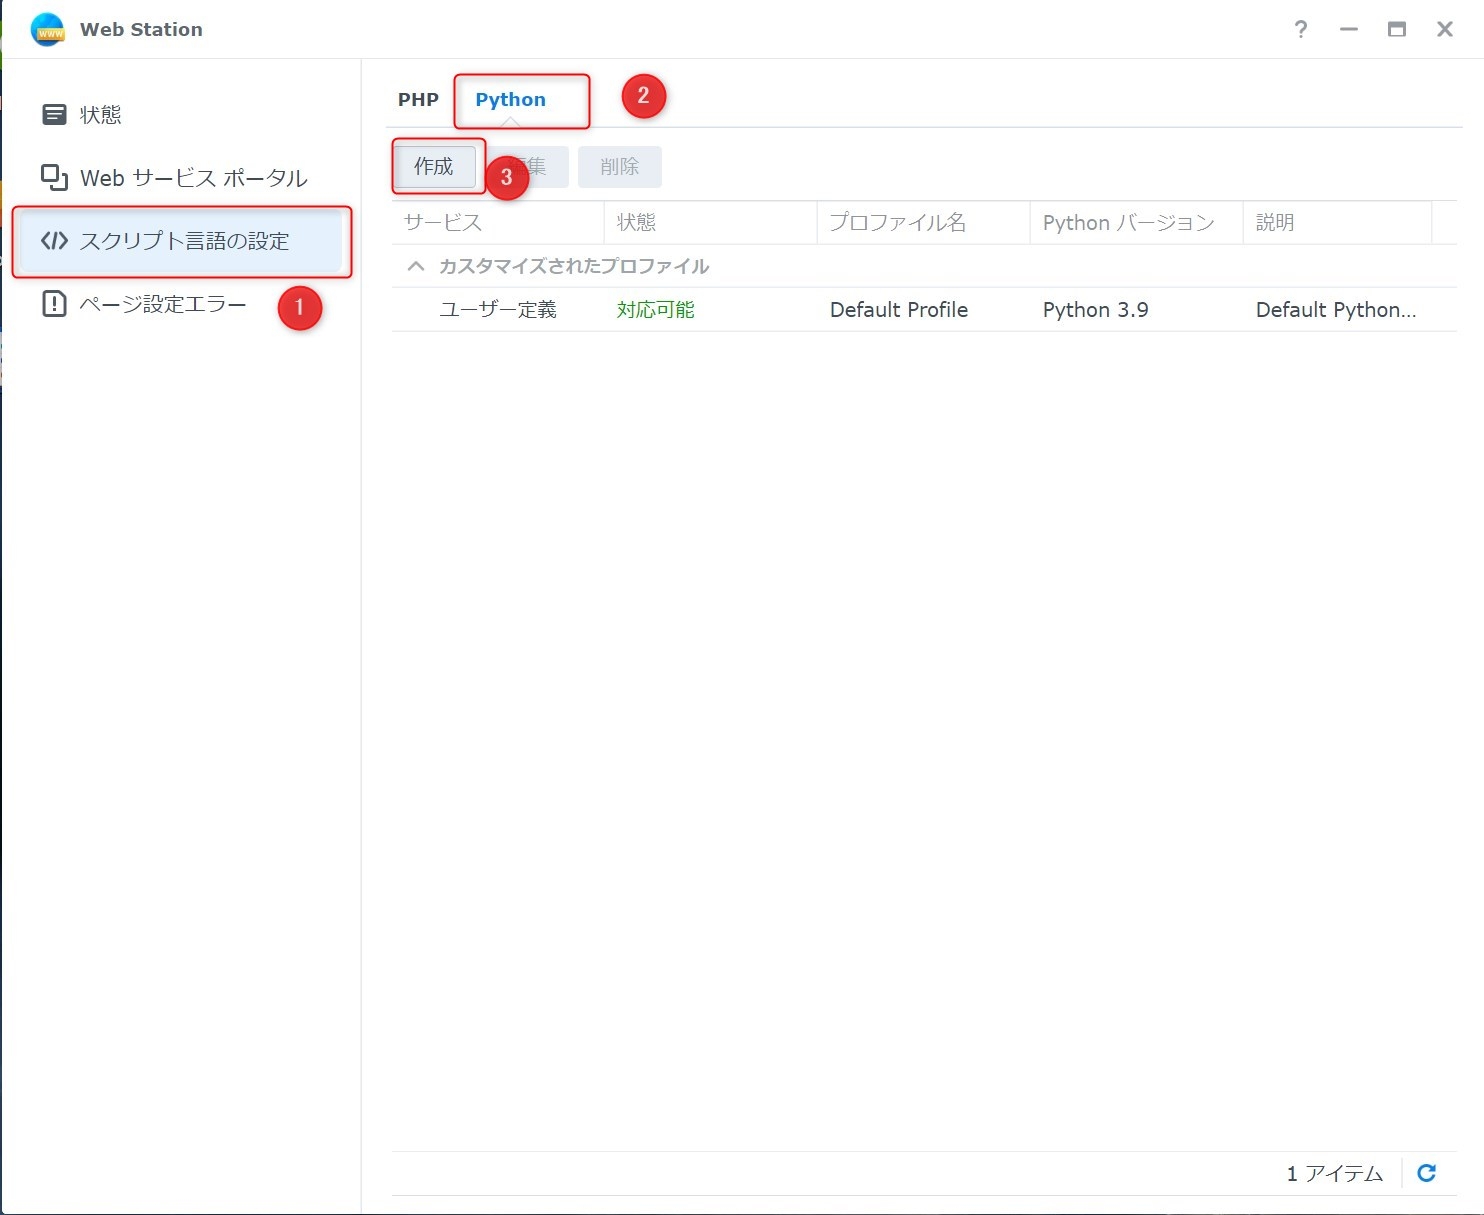Open the help question mark icon
This screenshot has height=1215, width=1484.
pyautogui.click(x=1300, y=30)
